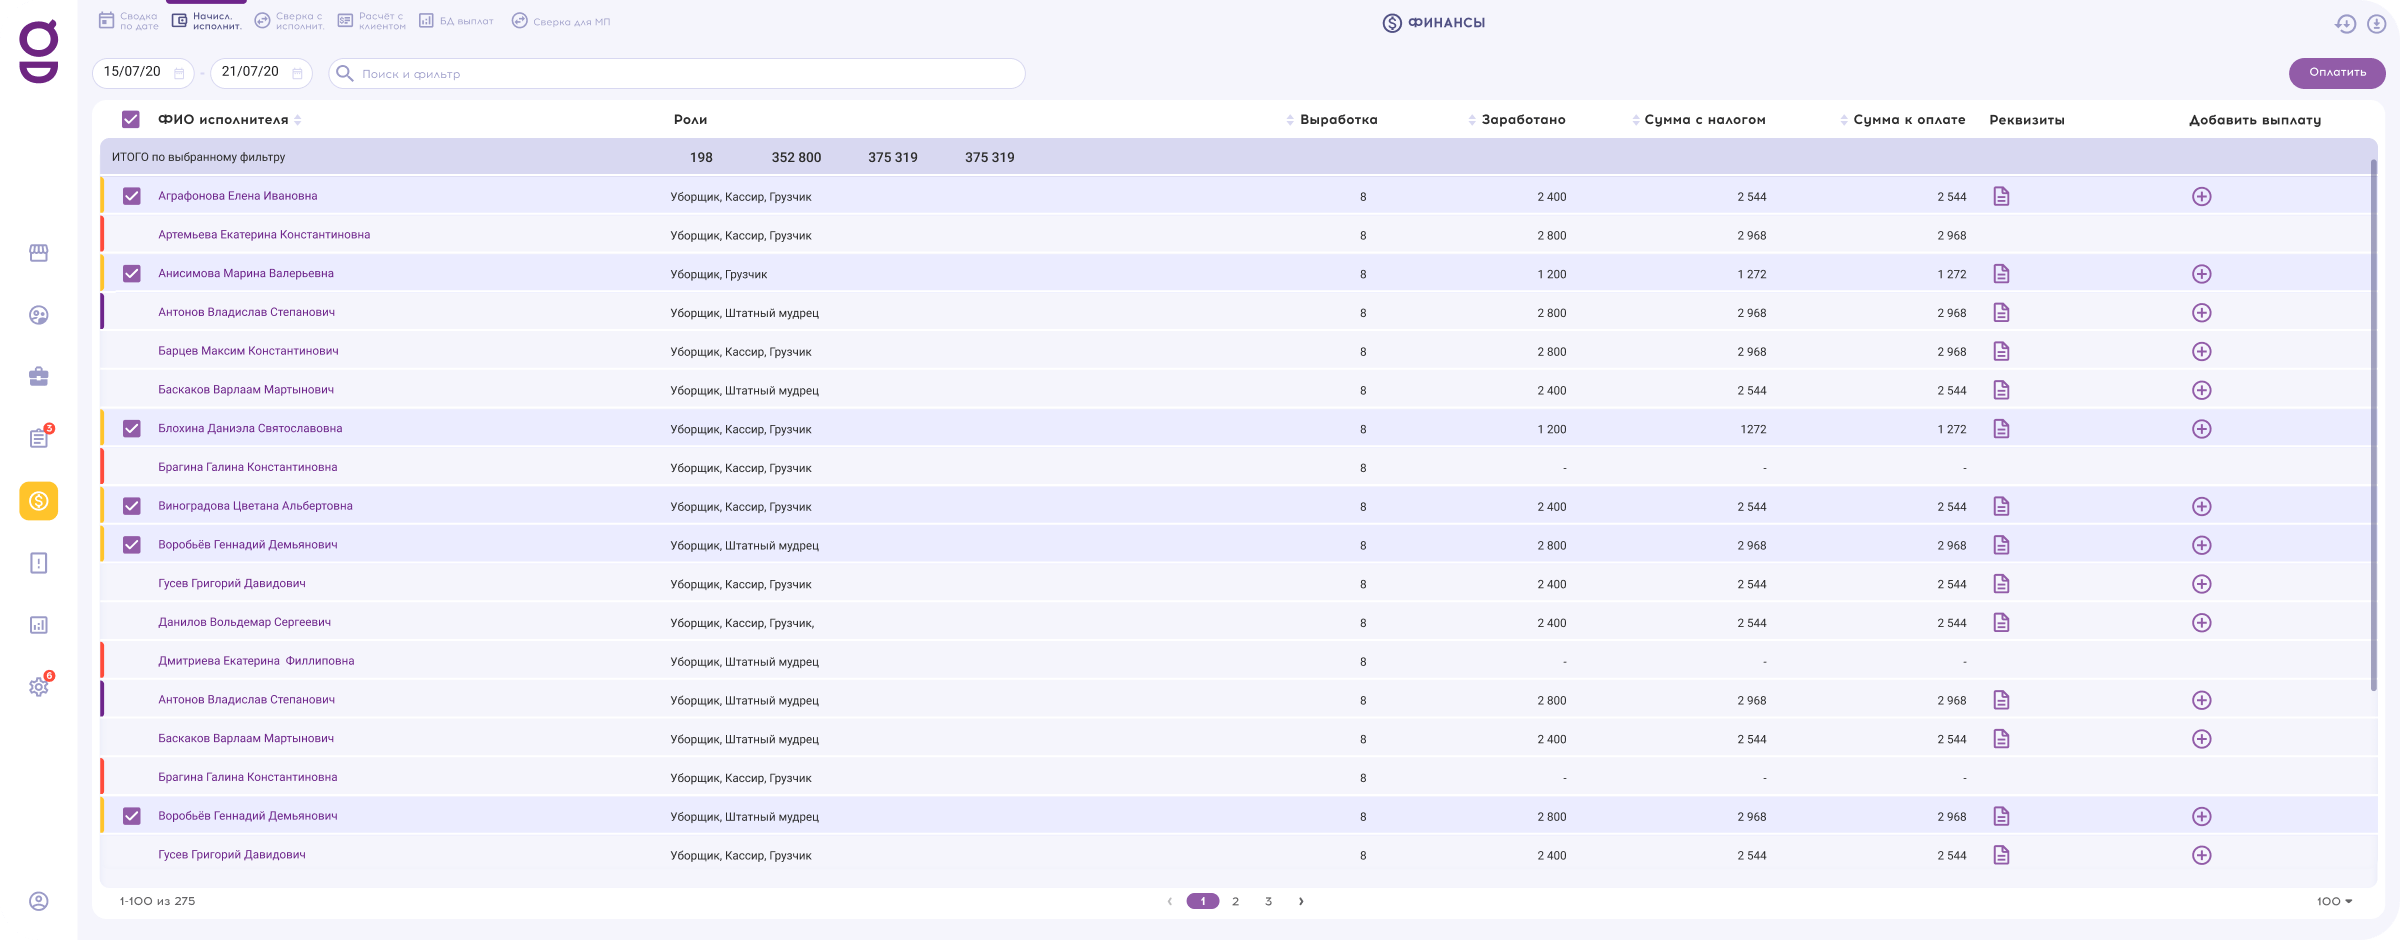Uncheck the select-all checkbox in header
2400x940 pixels.
pos(131,120)
